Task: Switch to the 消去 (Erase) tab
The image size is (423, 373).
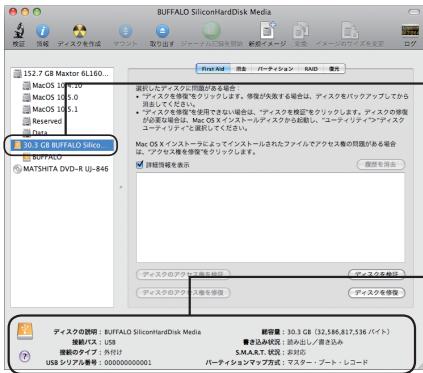Action: pos(241,69)
